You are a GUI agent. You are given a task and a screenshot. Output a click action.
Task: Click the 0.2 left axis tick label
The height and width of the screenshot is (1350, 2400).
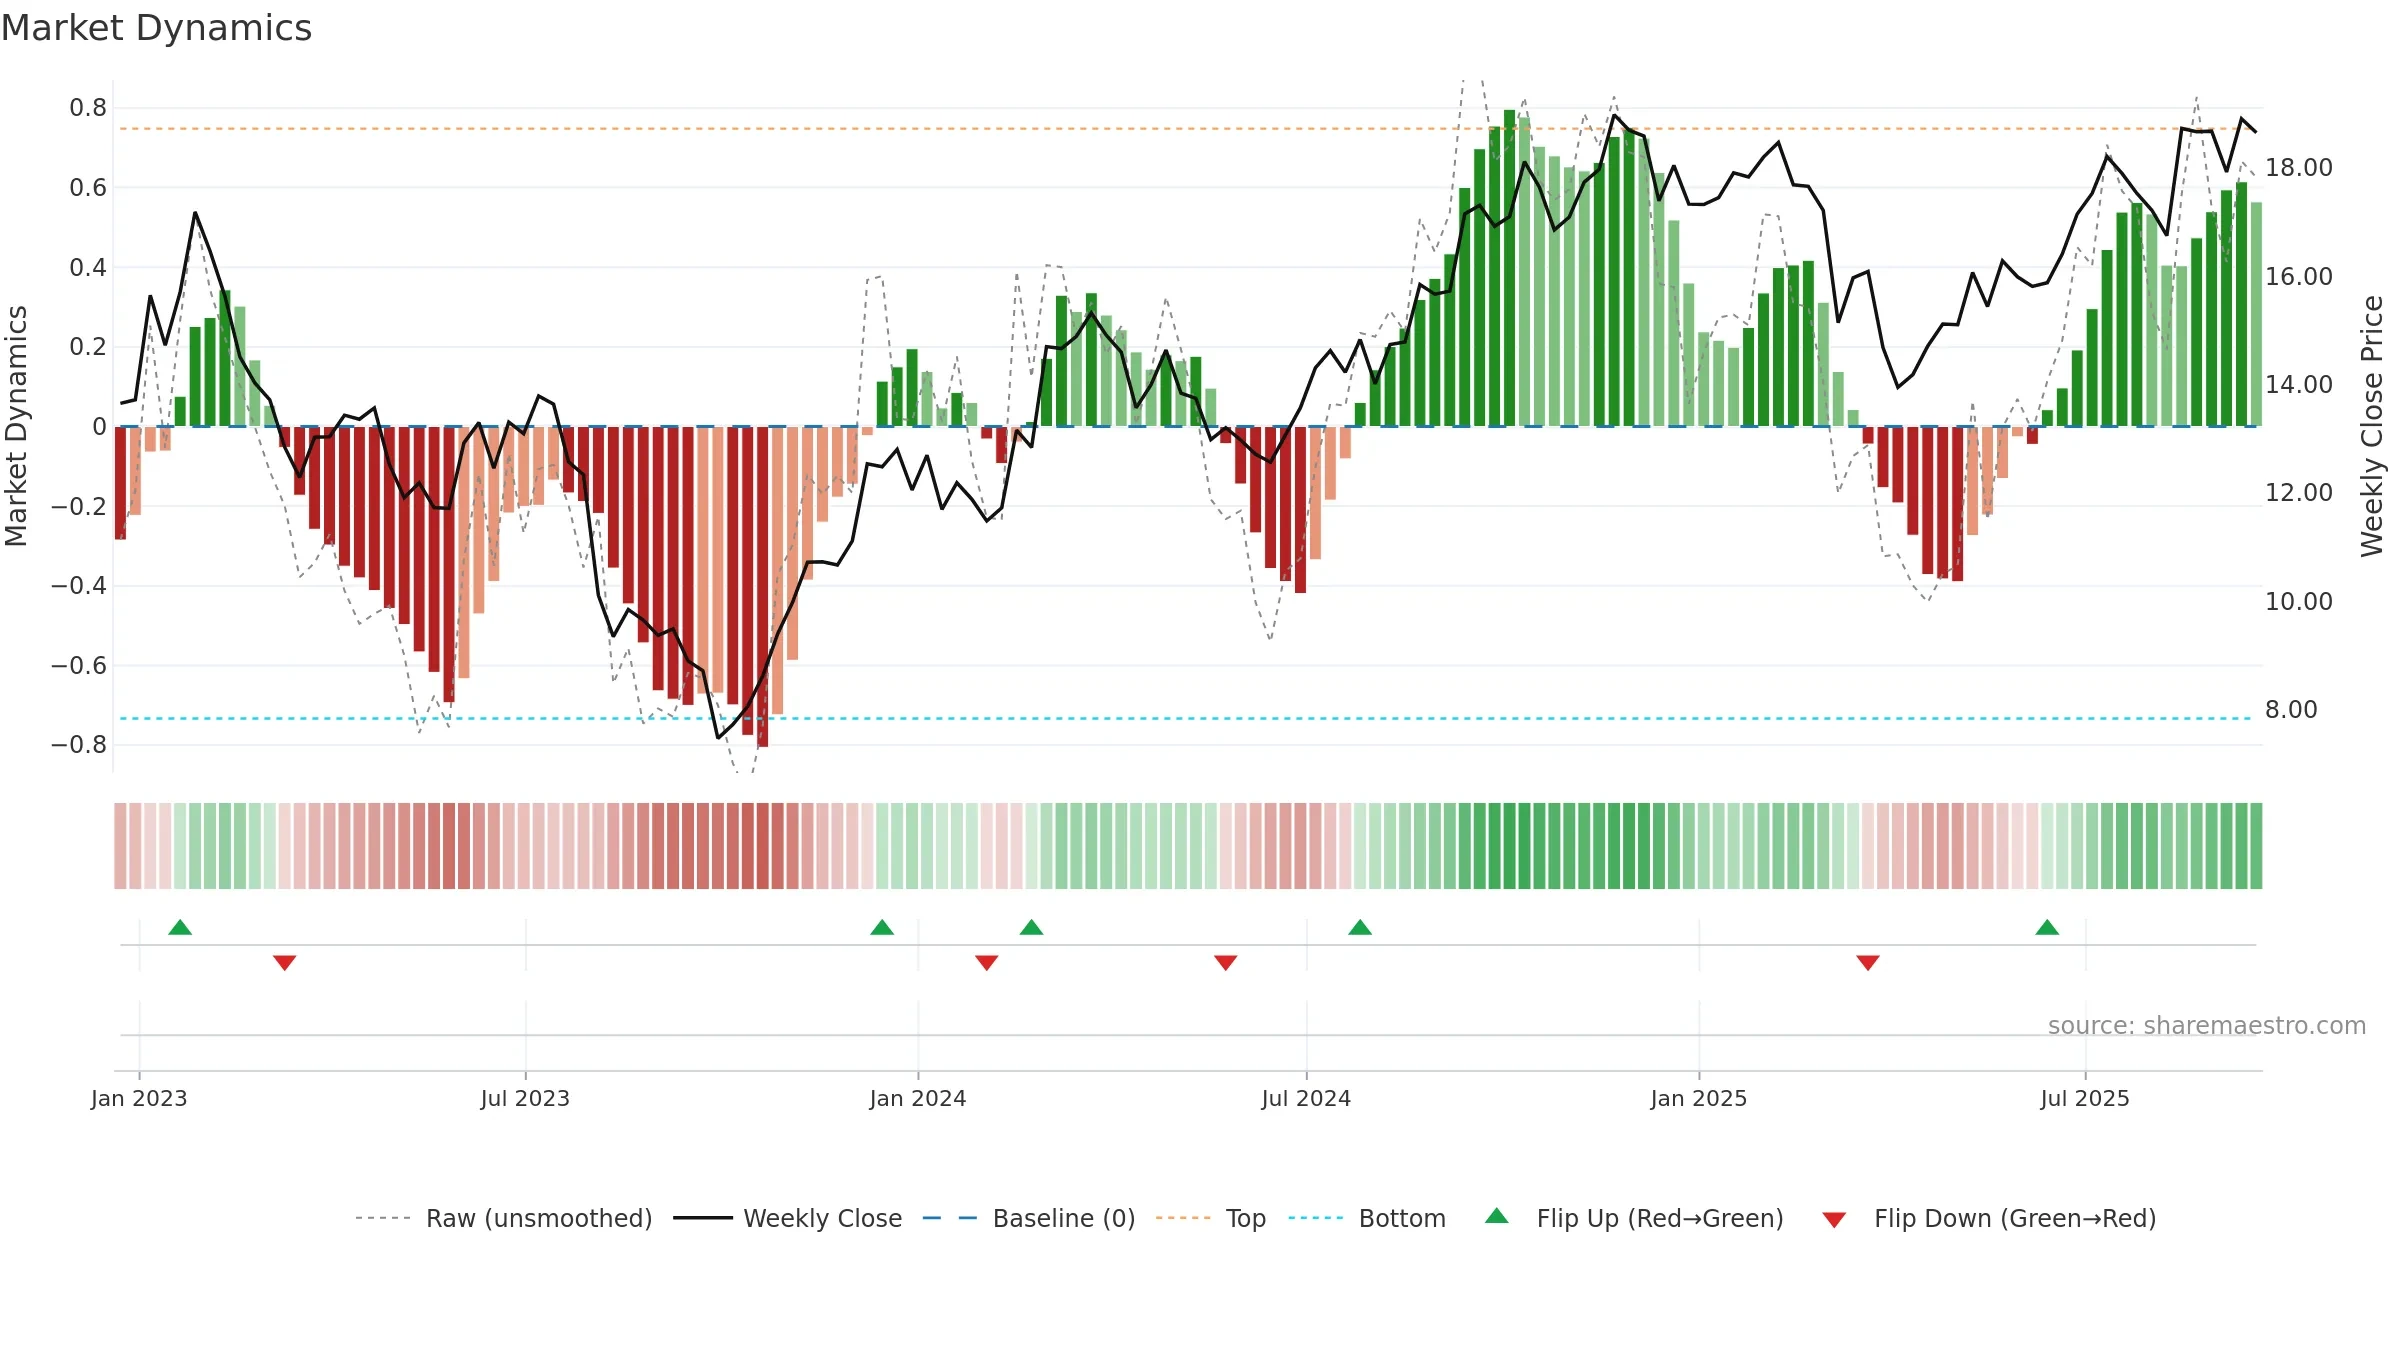(x=88, y=347)
